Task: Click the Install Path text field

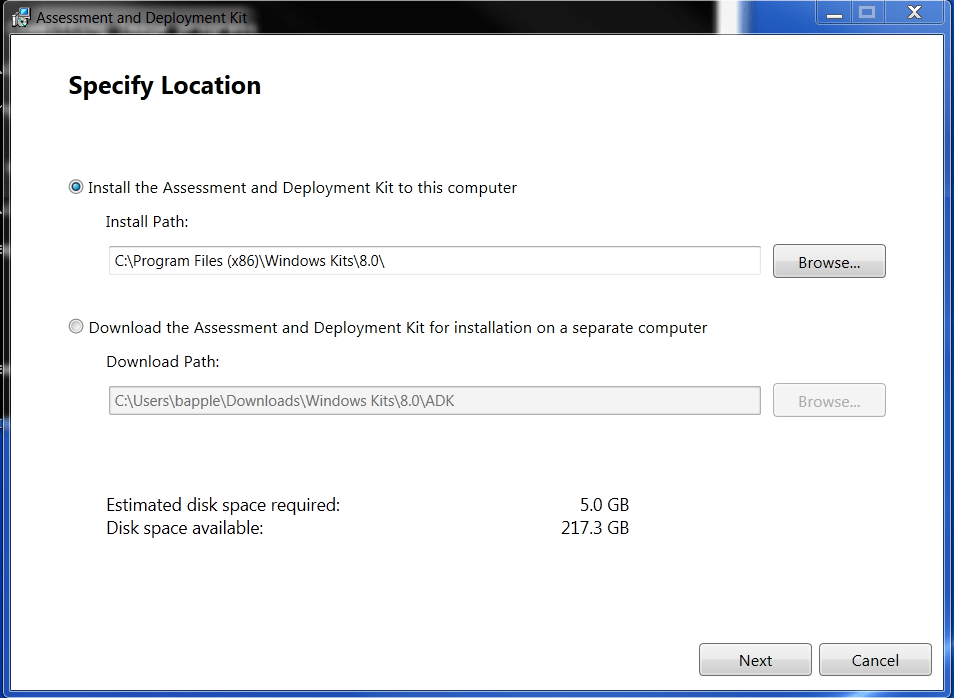Action: coord(434,260)
